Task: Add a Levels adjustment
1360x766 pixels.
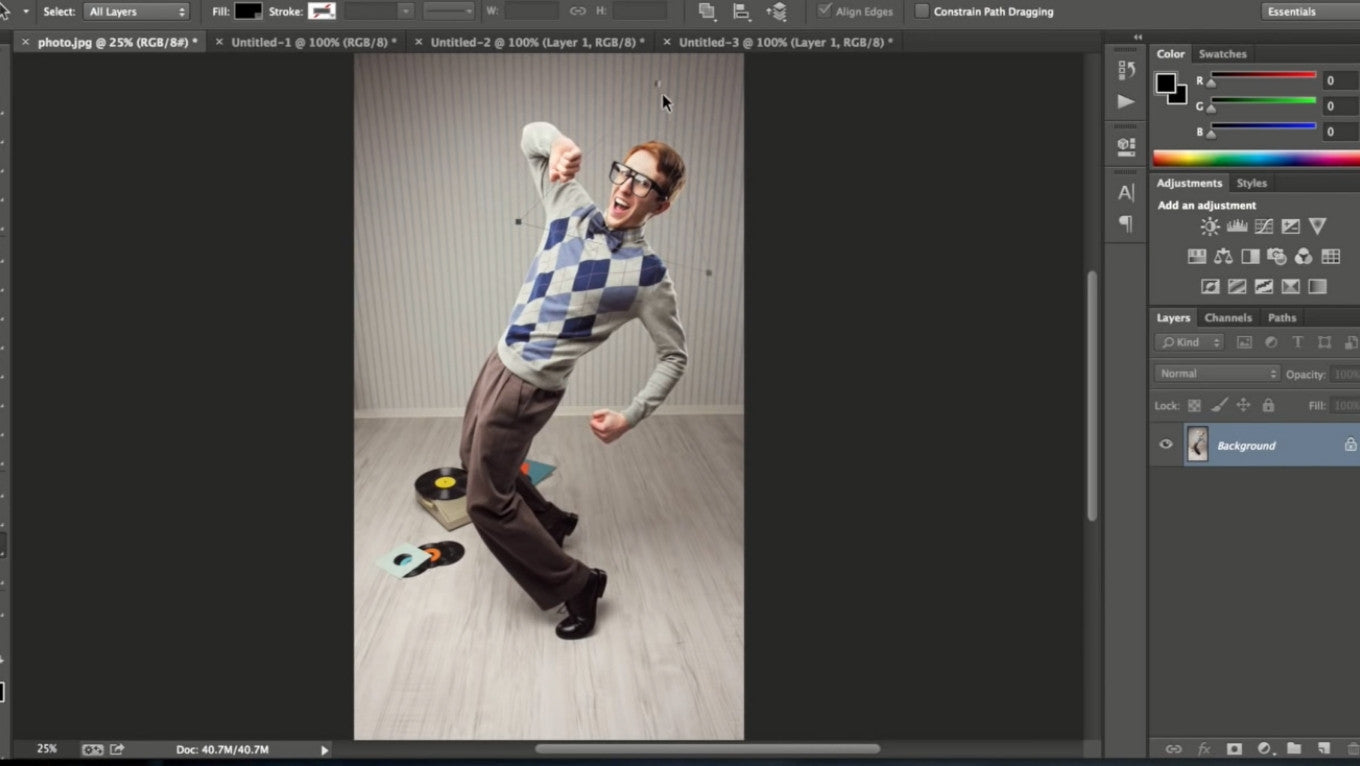Action: click(1237, 227)
